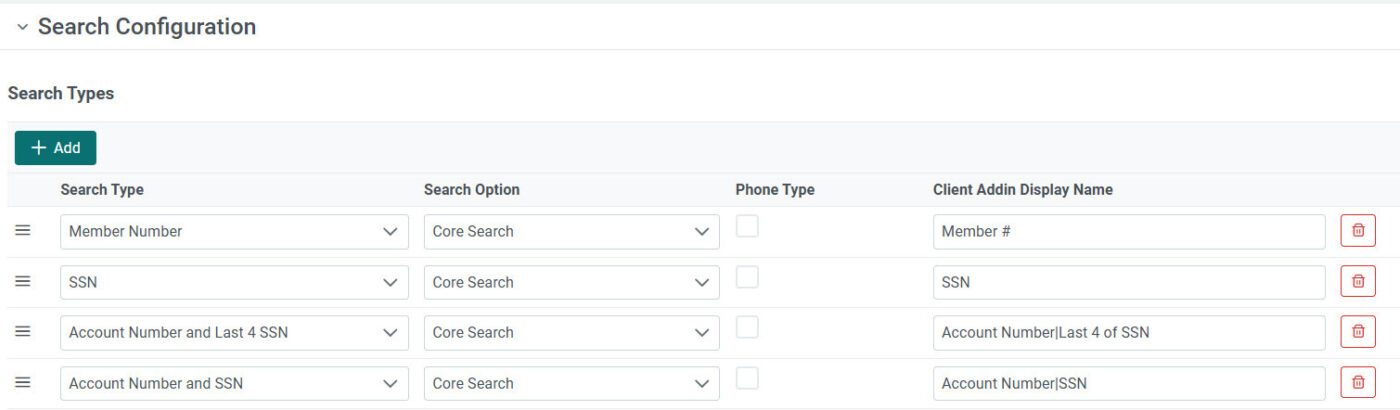Click the Account Number|Last 4 of SSN field

tap(1129, 332)
